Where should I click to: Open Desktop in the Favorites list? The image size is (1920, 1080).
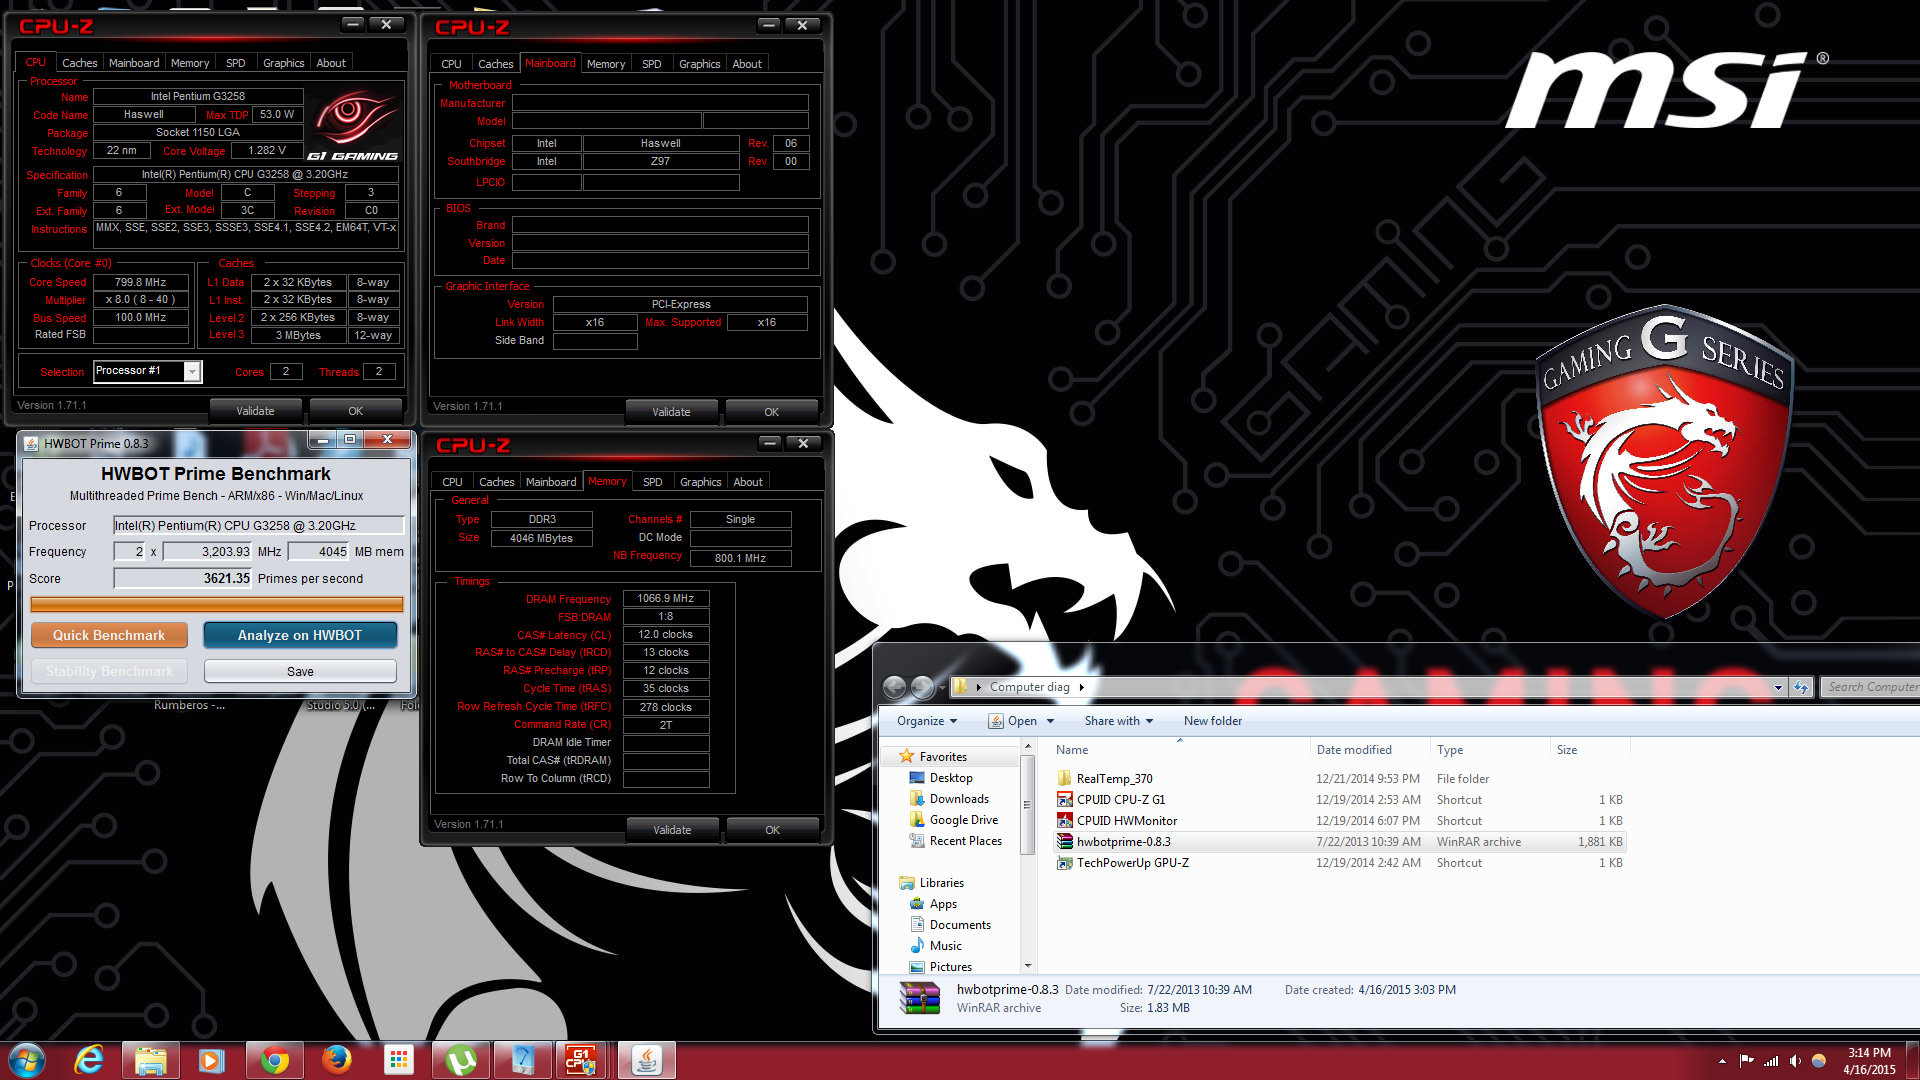tap(950, 778)
